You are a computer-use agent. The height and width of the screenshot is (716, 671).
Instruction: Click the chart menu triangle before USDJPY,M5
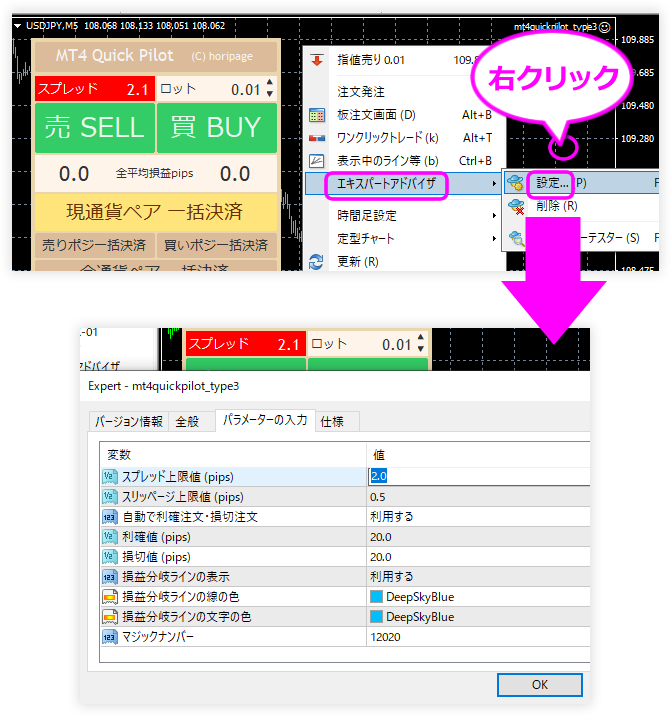(17, 26)
